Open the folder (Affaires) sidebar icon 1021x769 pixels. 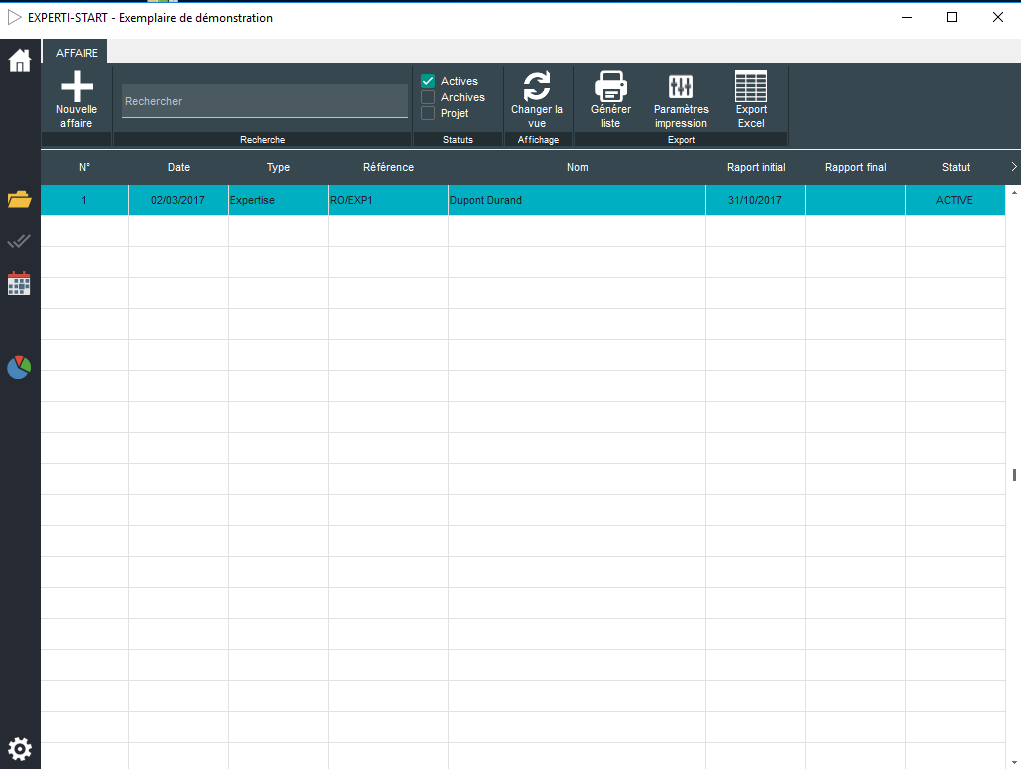[x=20, y=199]
